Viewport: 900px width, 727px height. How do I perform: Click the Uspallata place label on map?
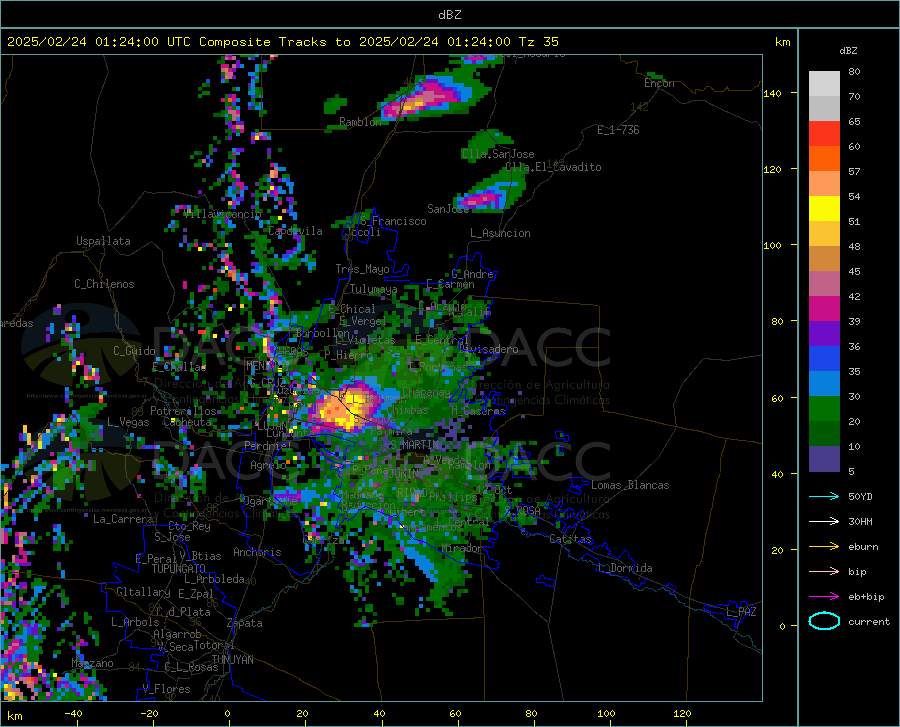pyautogui.click(x=103, y=241)
